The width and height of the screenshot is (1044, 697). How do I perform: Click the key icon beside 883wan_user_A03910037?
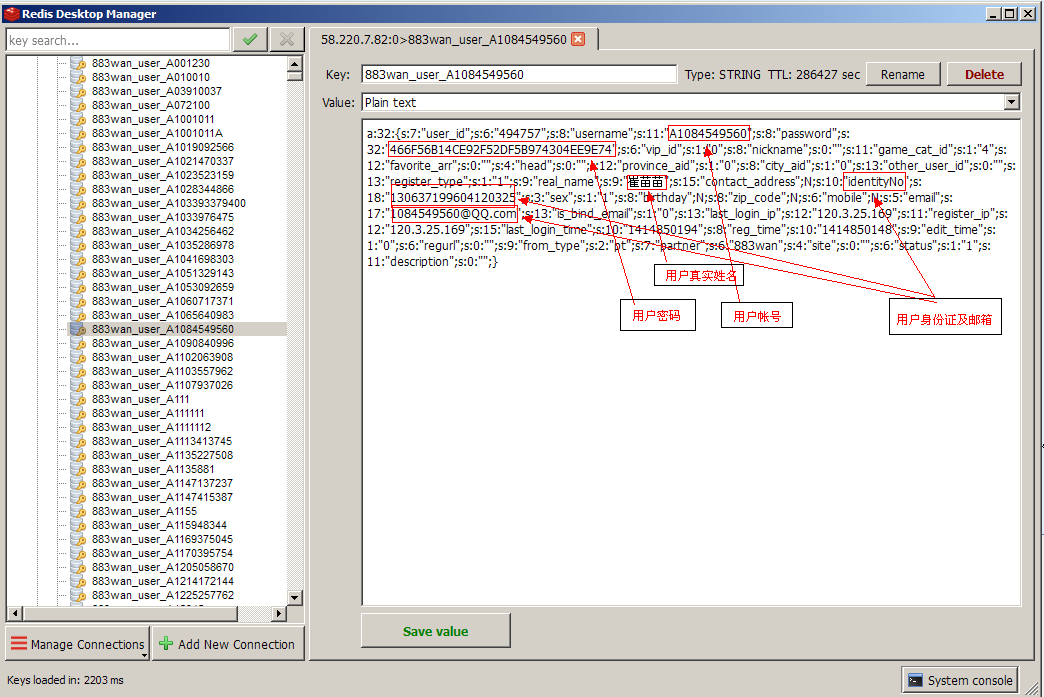pyautogui.click(x=79, y=91)
